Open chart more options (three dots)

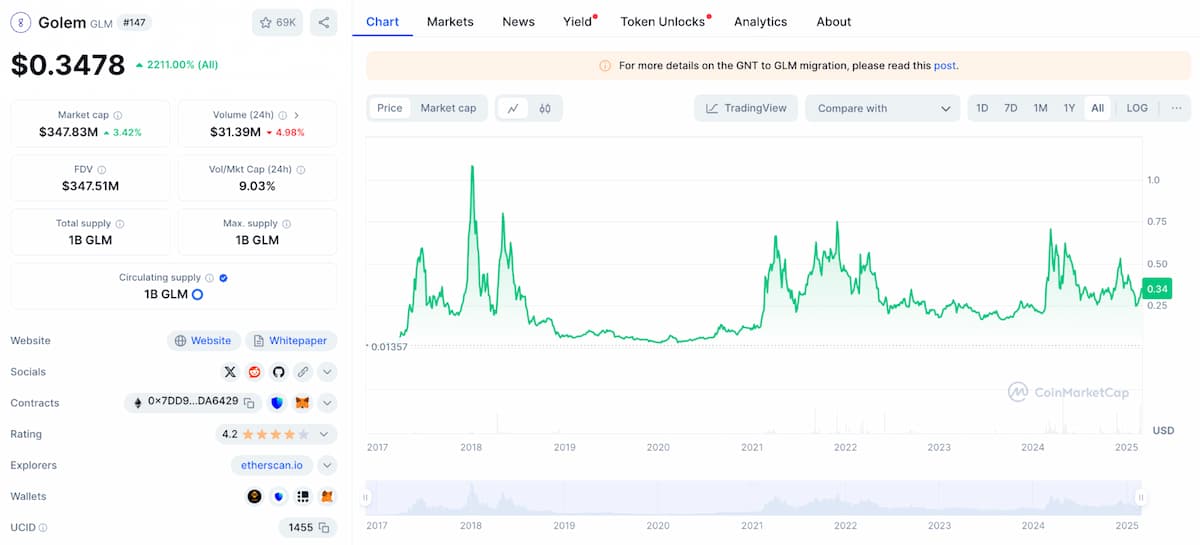[1176, 108]
